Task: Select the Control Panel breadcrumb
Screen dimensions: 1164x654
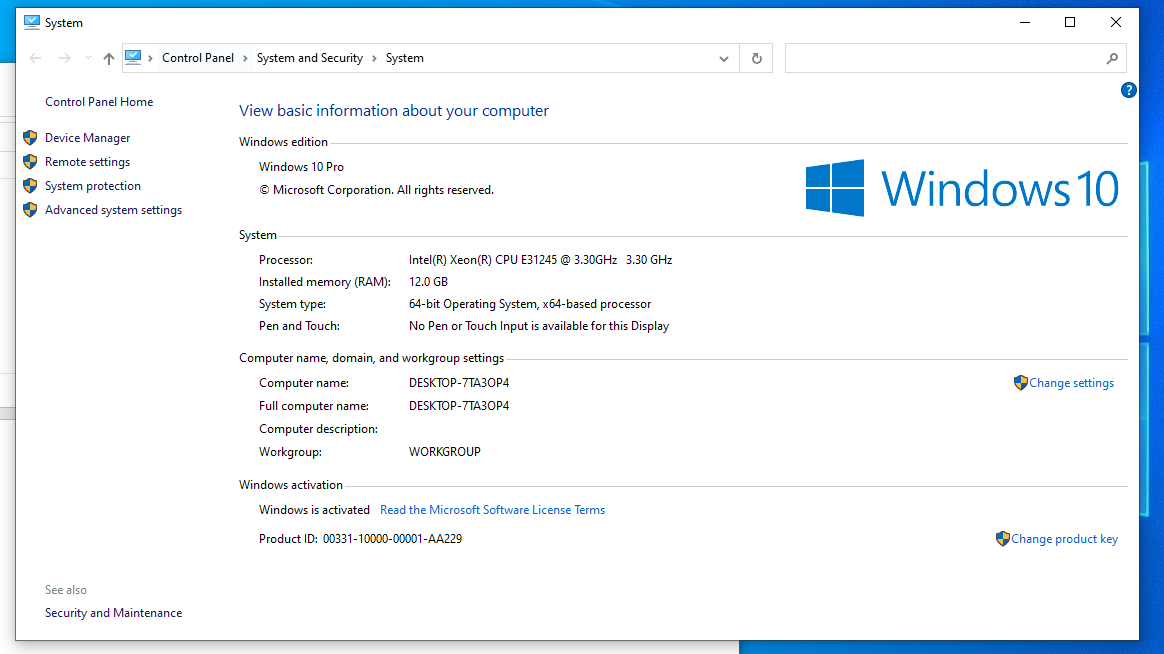Action: click(197, 58)
